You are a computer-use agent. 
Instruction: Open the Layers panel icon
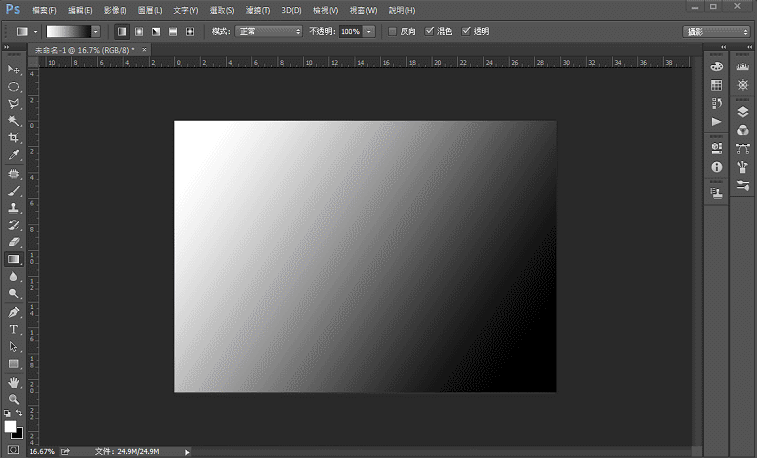pos(743,112)
